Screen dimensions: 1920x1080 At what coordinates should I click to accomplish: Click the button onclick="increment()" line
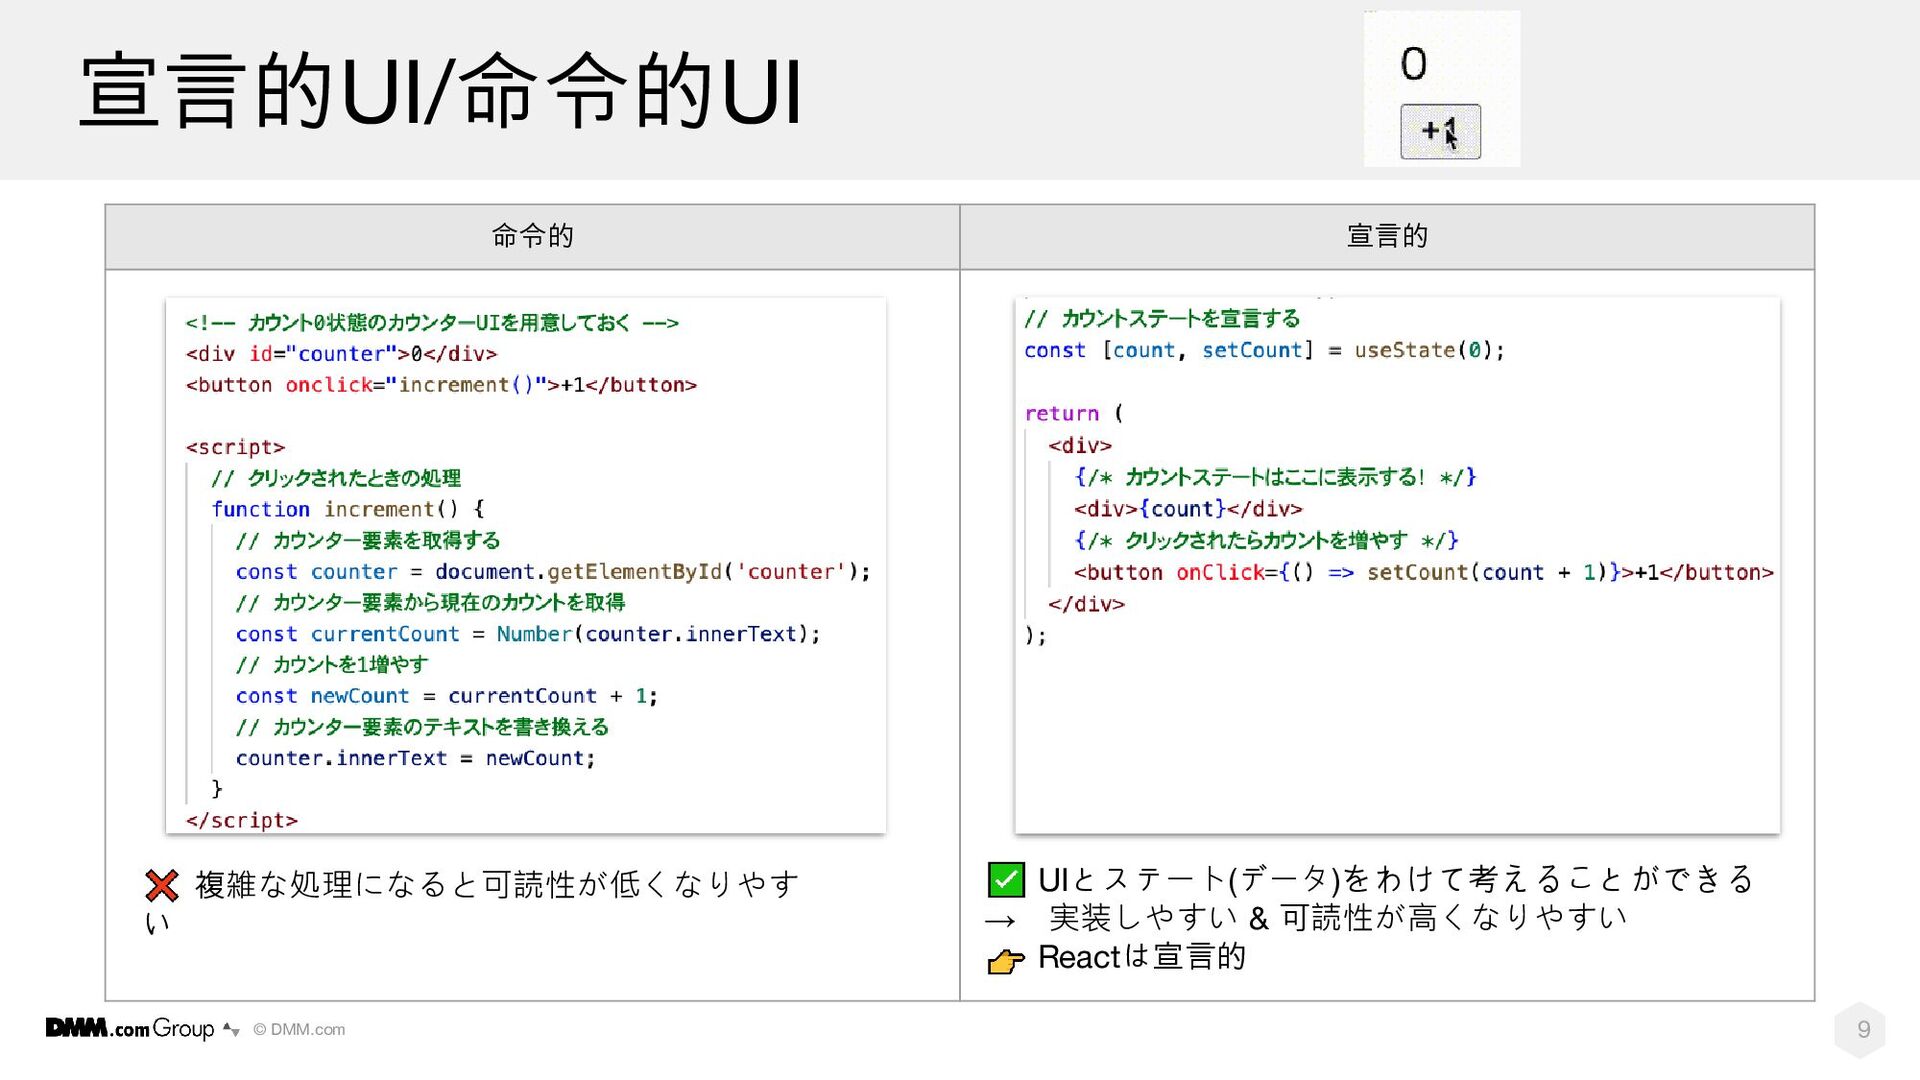(x=441, y=385)
